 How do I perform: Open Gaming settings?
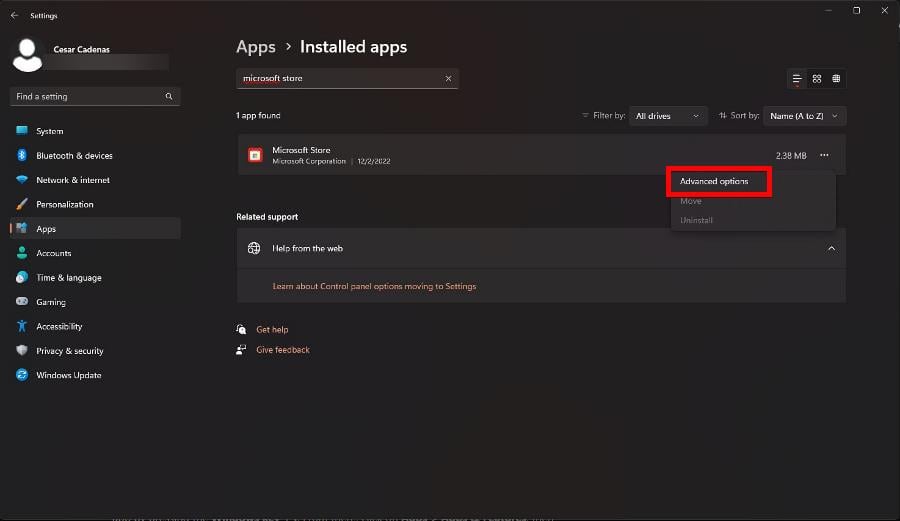click(95, 302)
